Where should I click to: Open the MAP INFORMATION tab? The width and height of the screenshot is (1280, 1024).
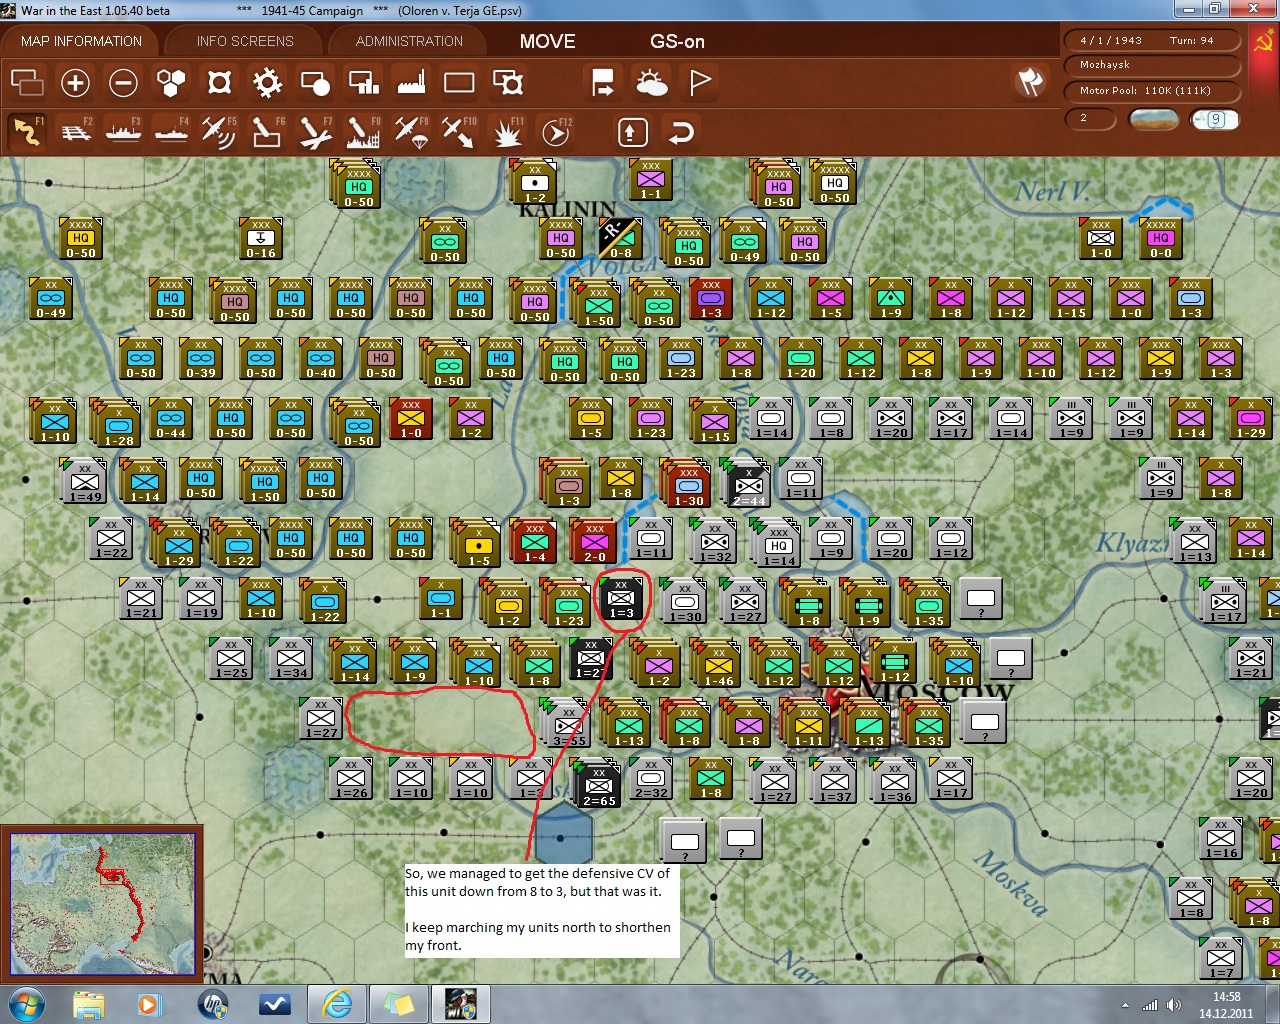(x=81, y=41)
